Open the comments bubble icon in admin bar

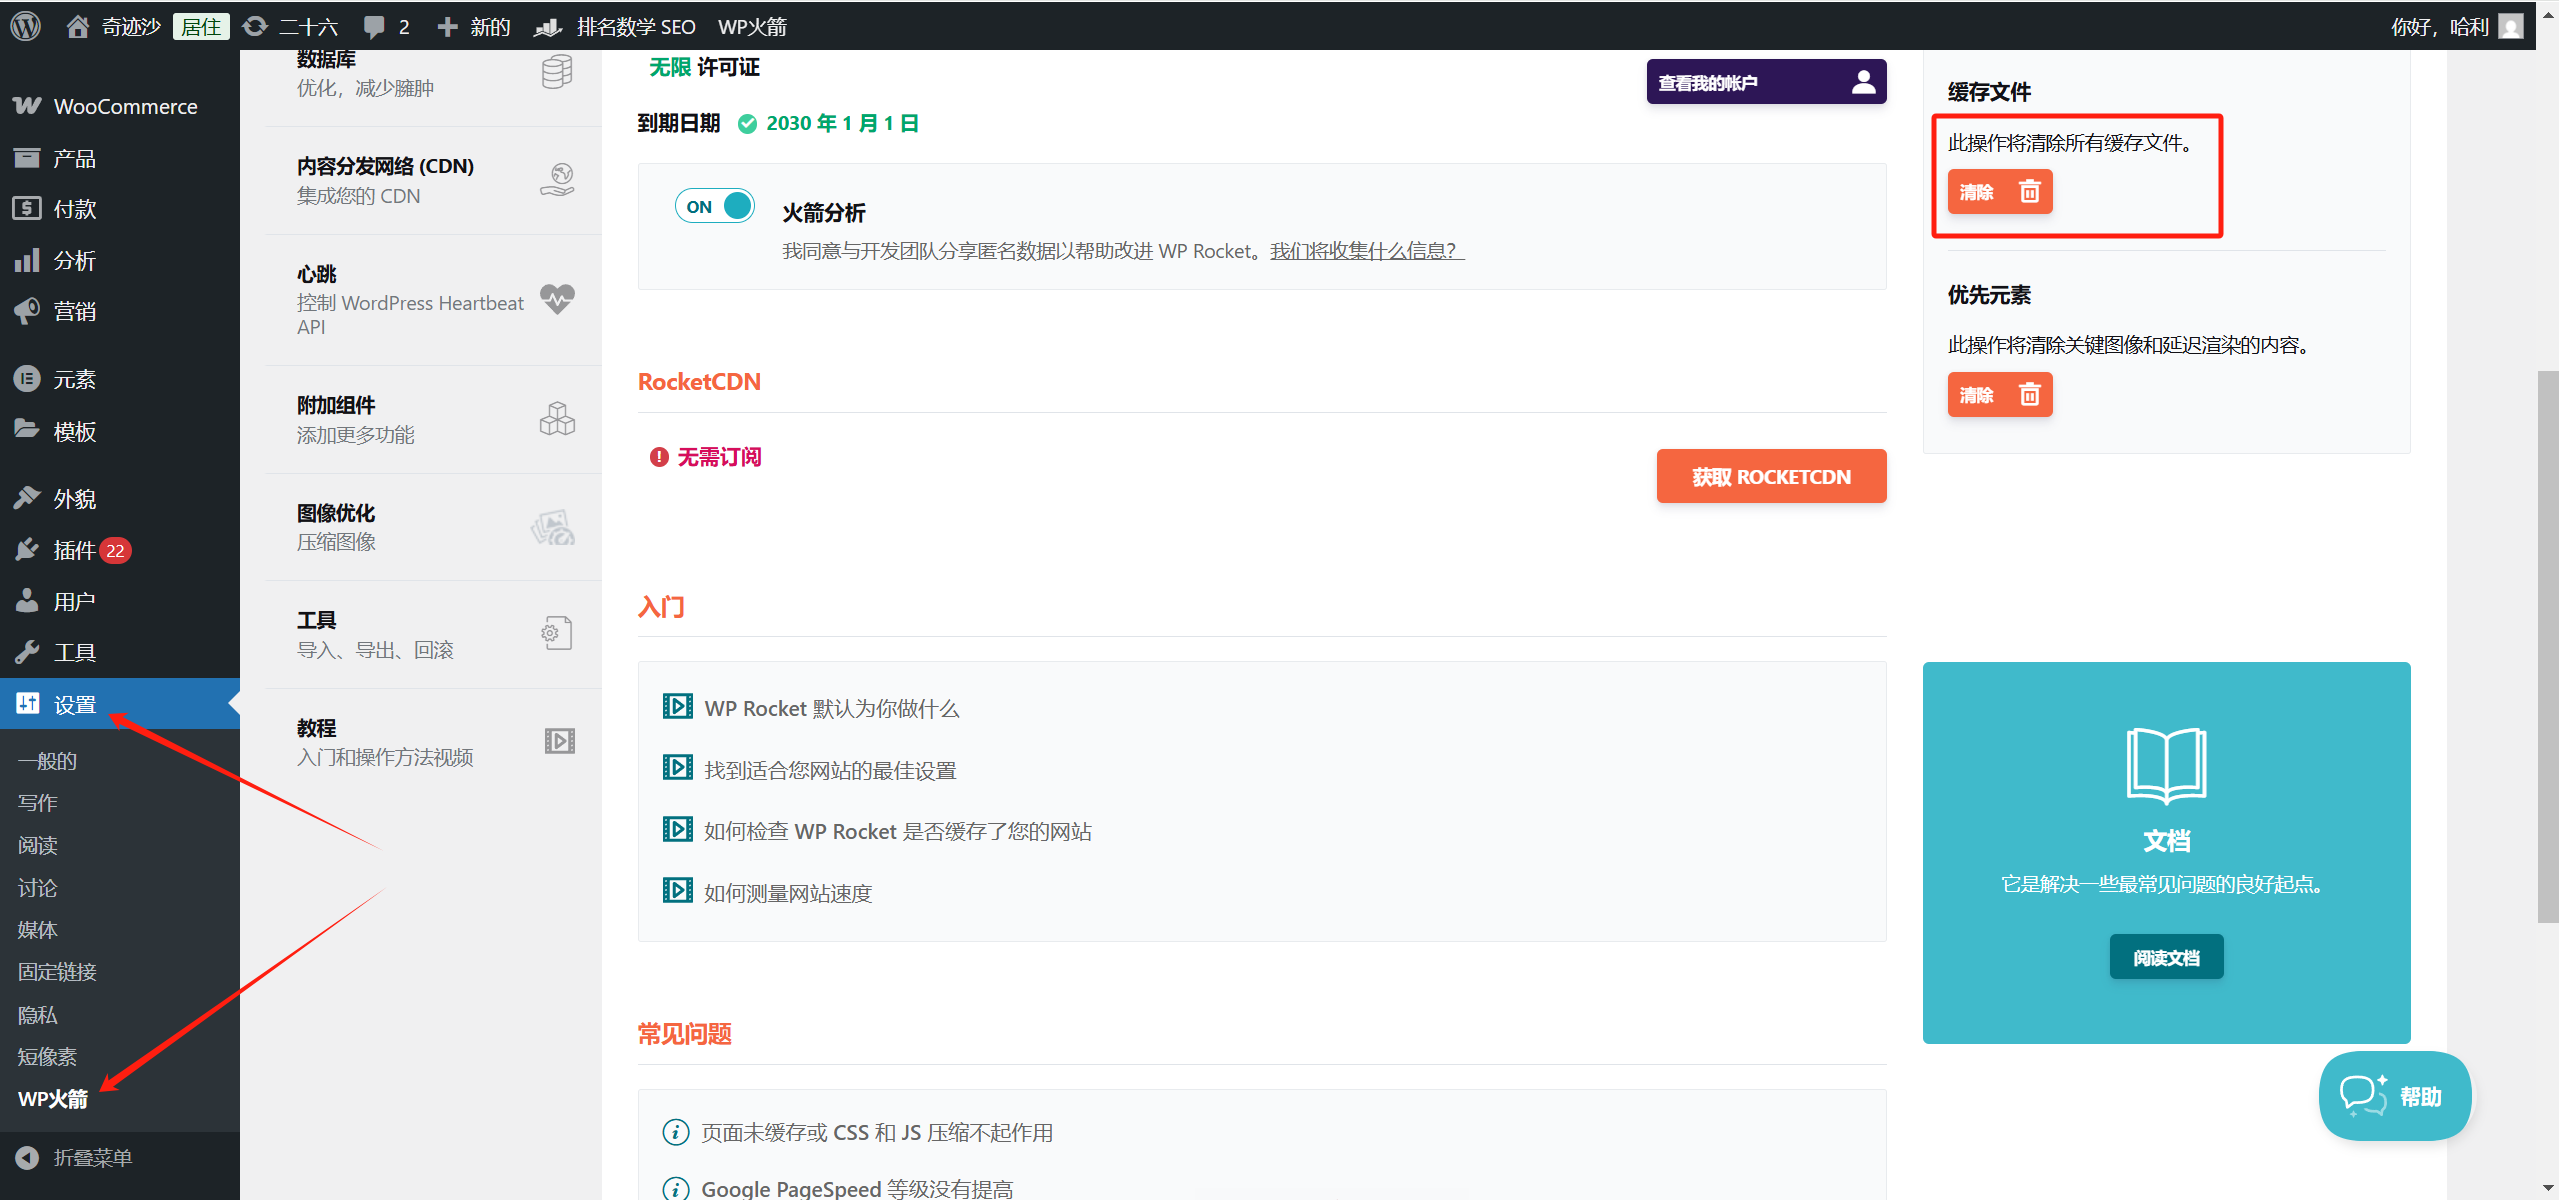(374, 27)
